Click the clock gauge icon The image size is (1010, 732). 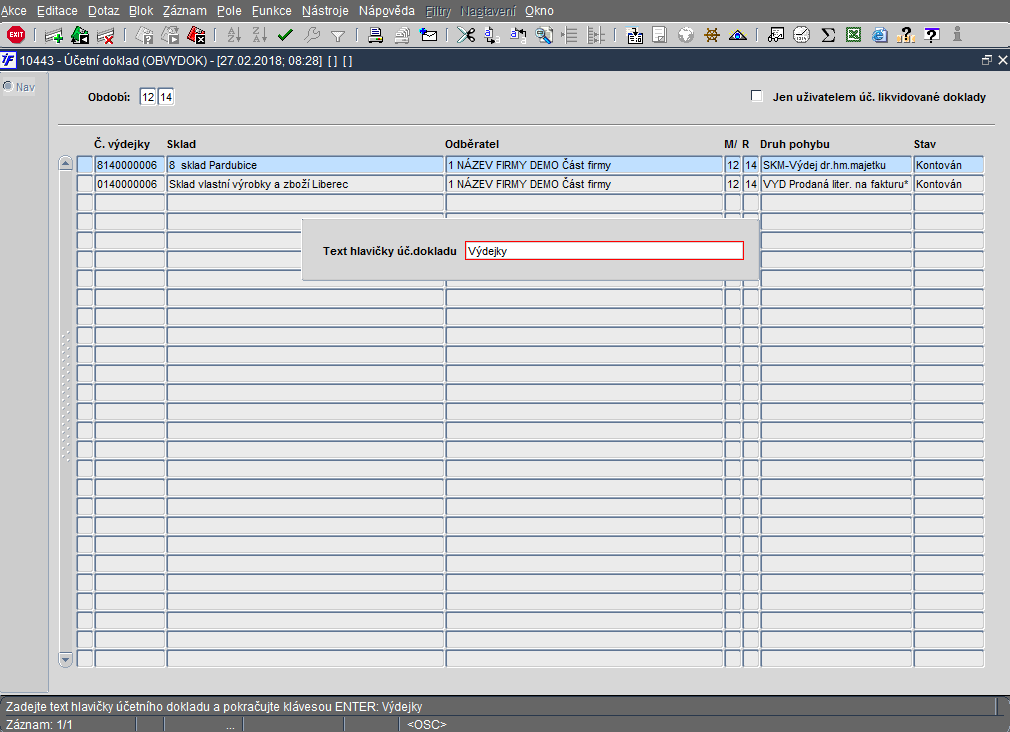(801, 35)
